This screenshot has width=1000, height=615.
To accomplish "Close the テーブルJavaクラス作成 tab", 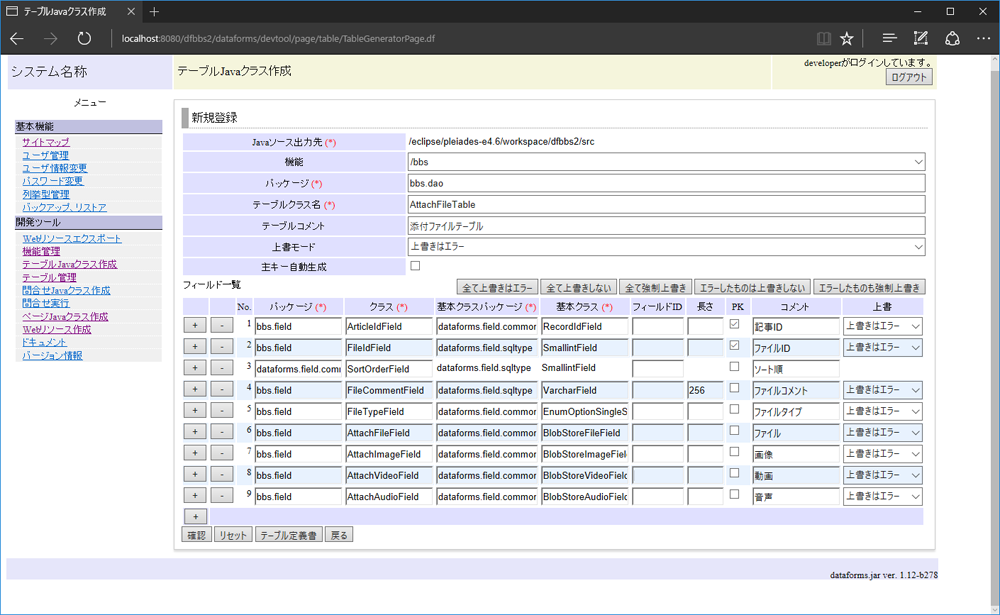I will click(131, 11).
